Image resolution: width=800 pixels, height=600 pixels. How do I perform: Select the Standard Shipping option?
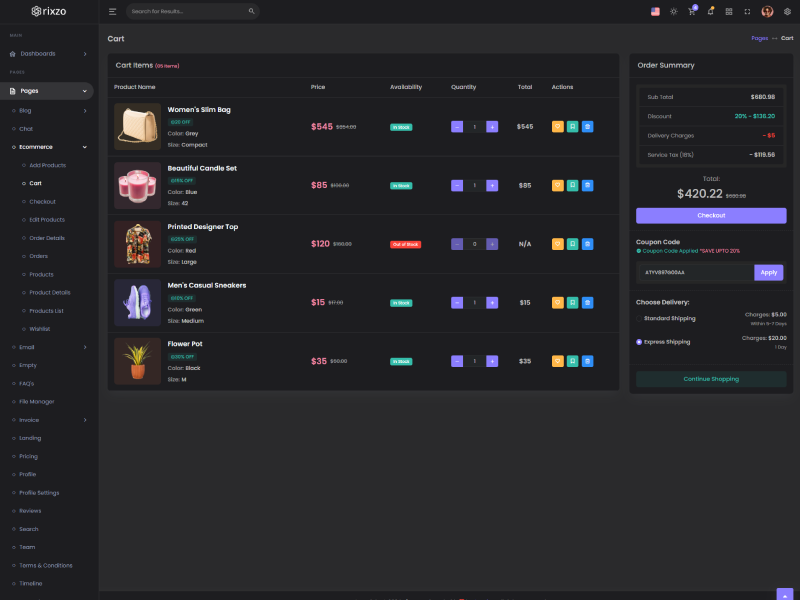[x=640, y=319]
